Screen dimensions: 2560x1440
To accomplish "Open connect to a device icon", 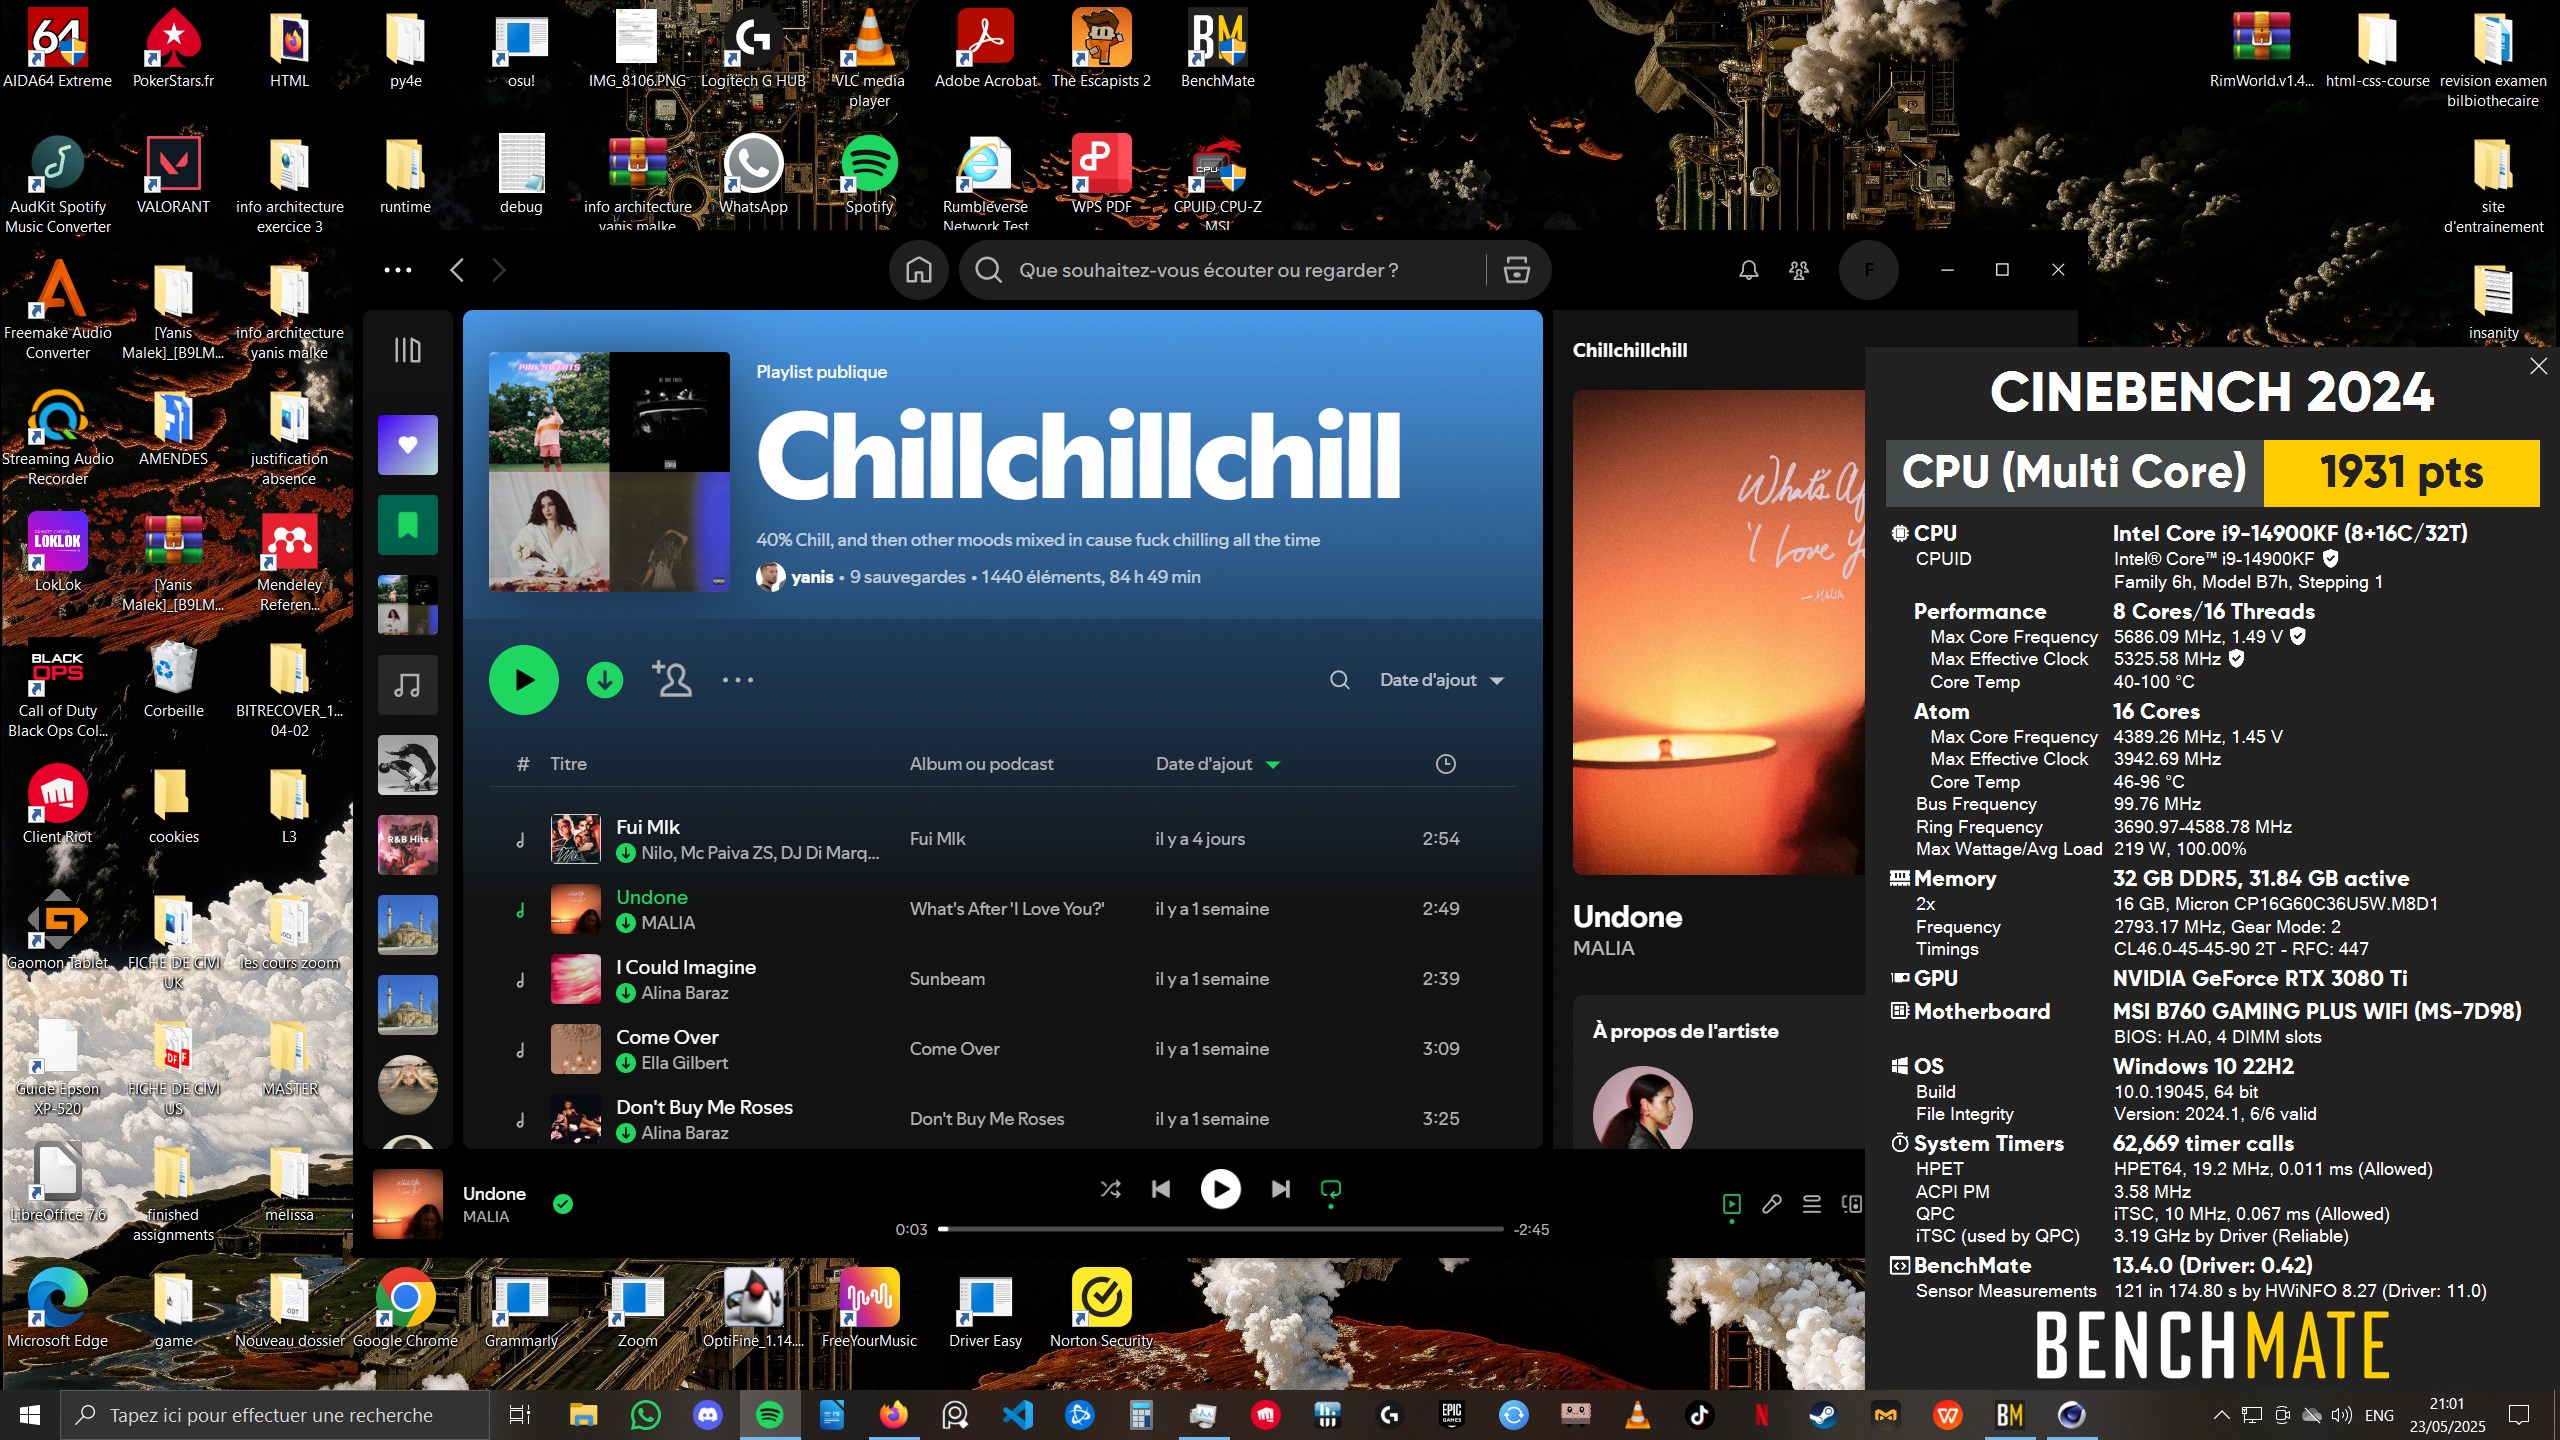I will tap(1851, 1204).
